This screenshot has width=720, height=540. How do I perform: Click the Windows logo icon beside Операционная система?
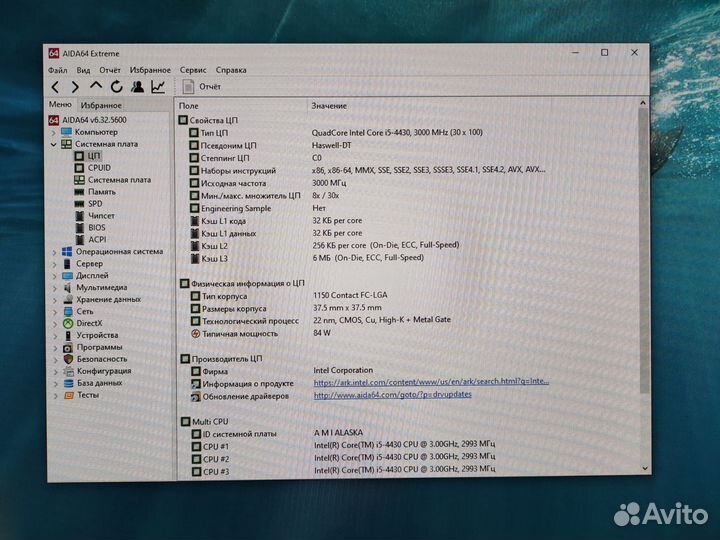click(x=67, y=252)
